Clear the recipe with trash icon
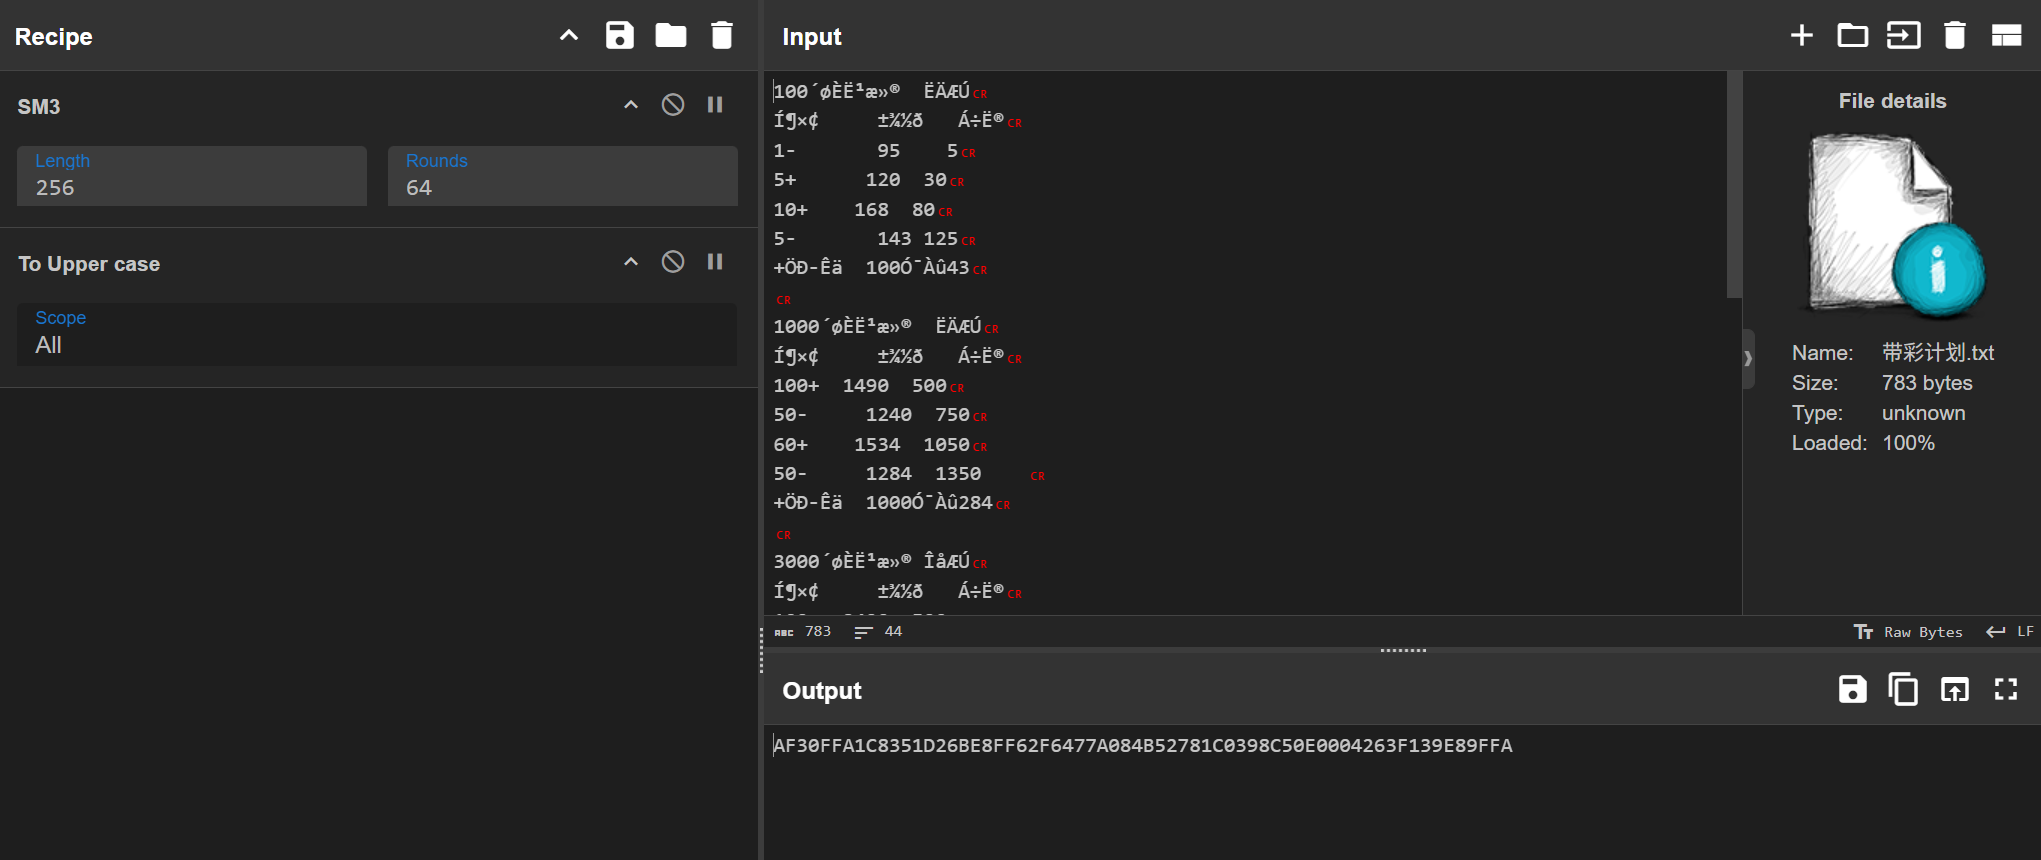Image resolution: width=2041 pixels, height=860 pixels. pyautogui.click(x=722, y=36)
